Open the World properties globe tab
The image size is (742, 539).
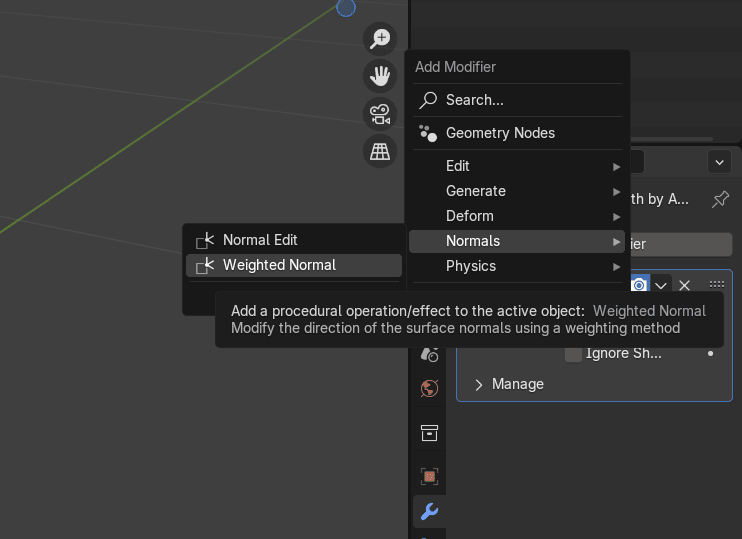tap(429, 389)
